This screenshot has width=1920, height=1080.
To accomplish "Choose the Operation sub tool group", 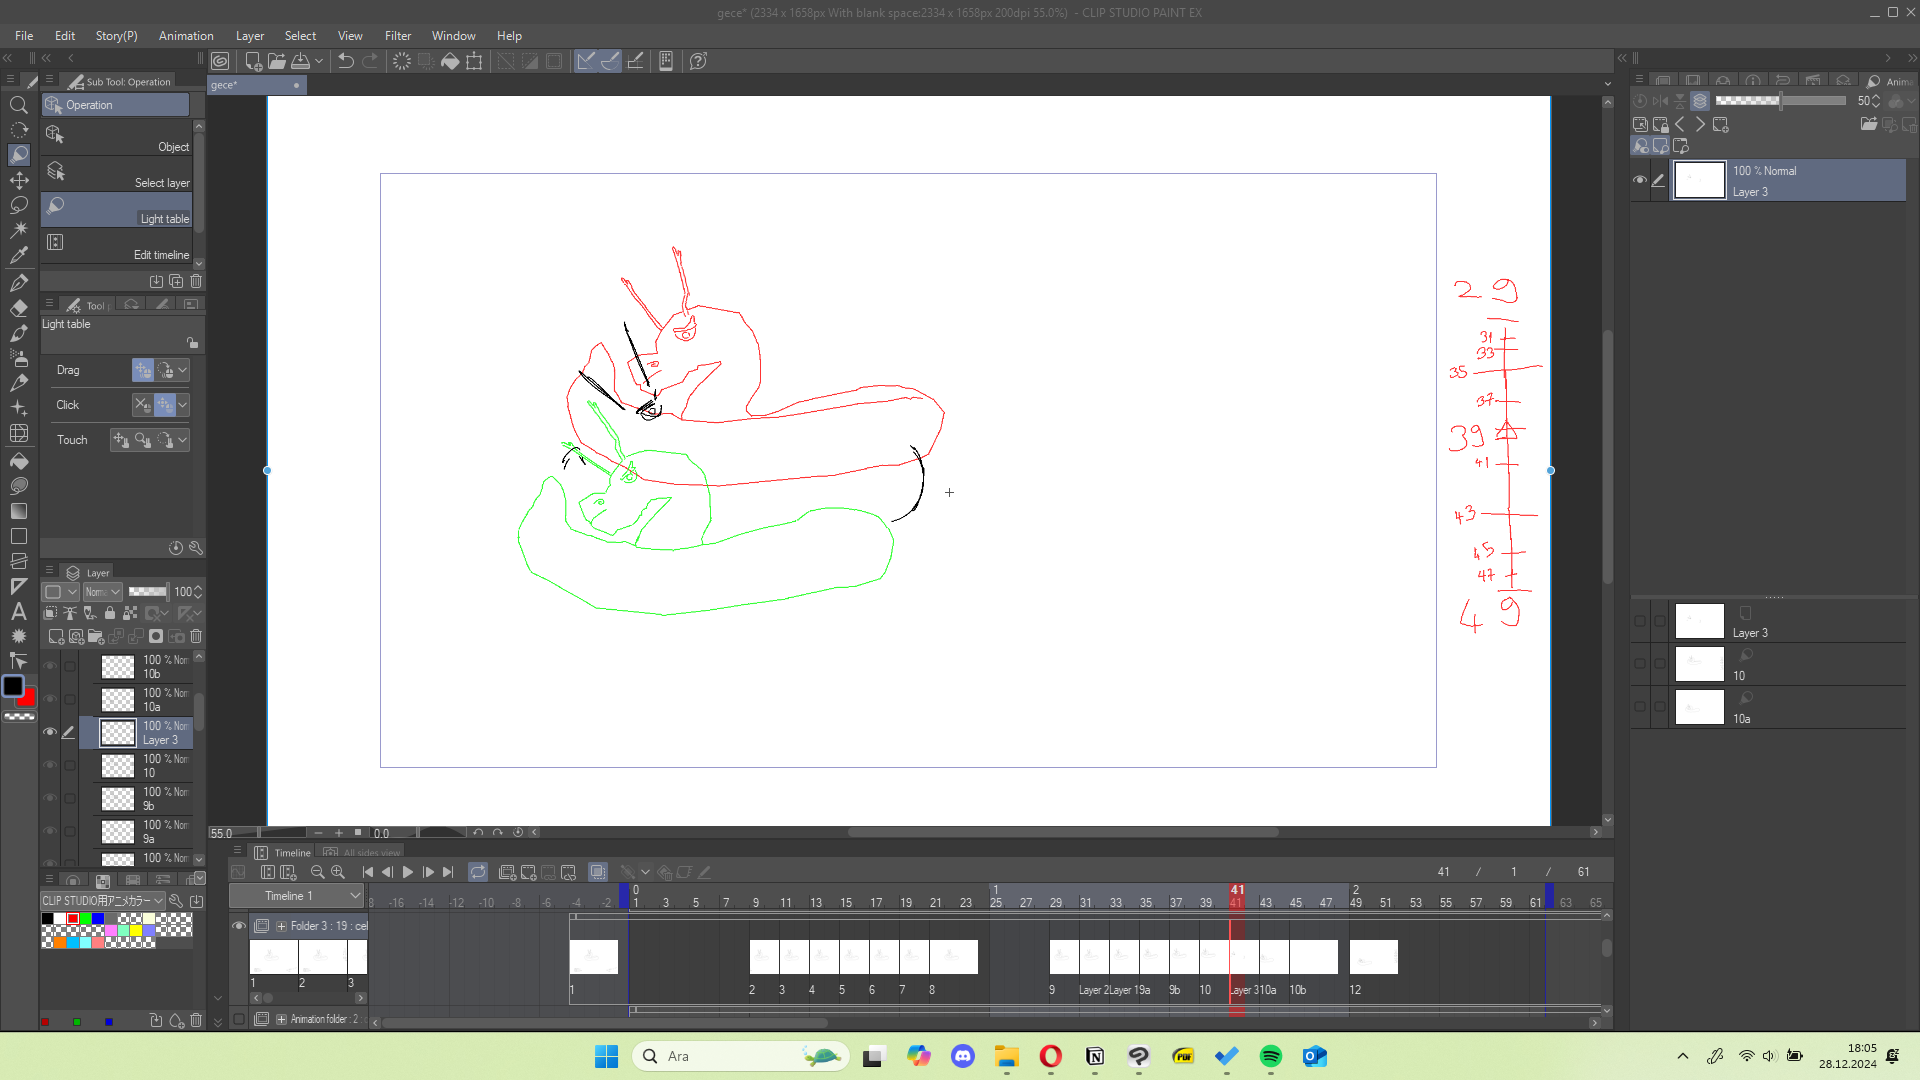I will pos(115,105).
